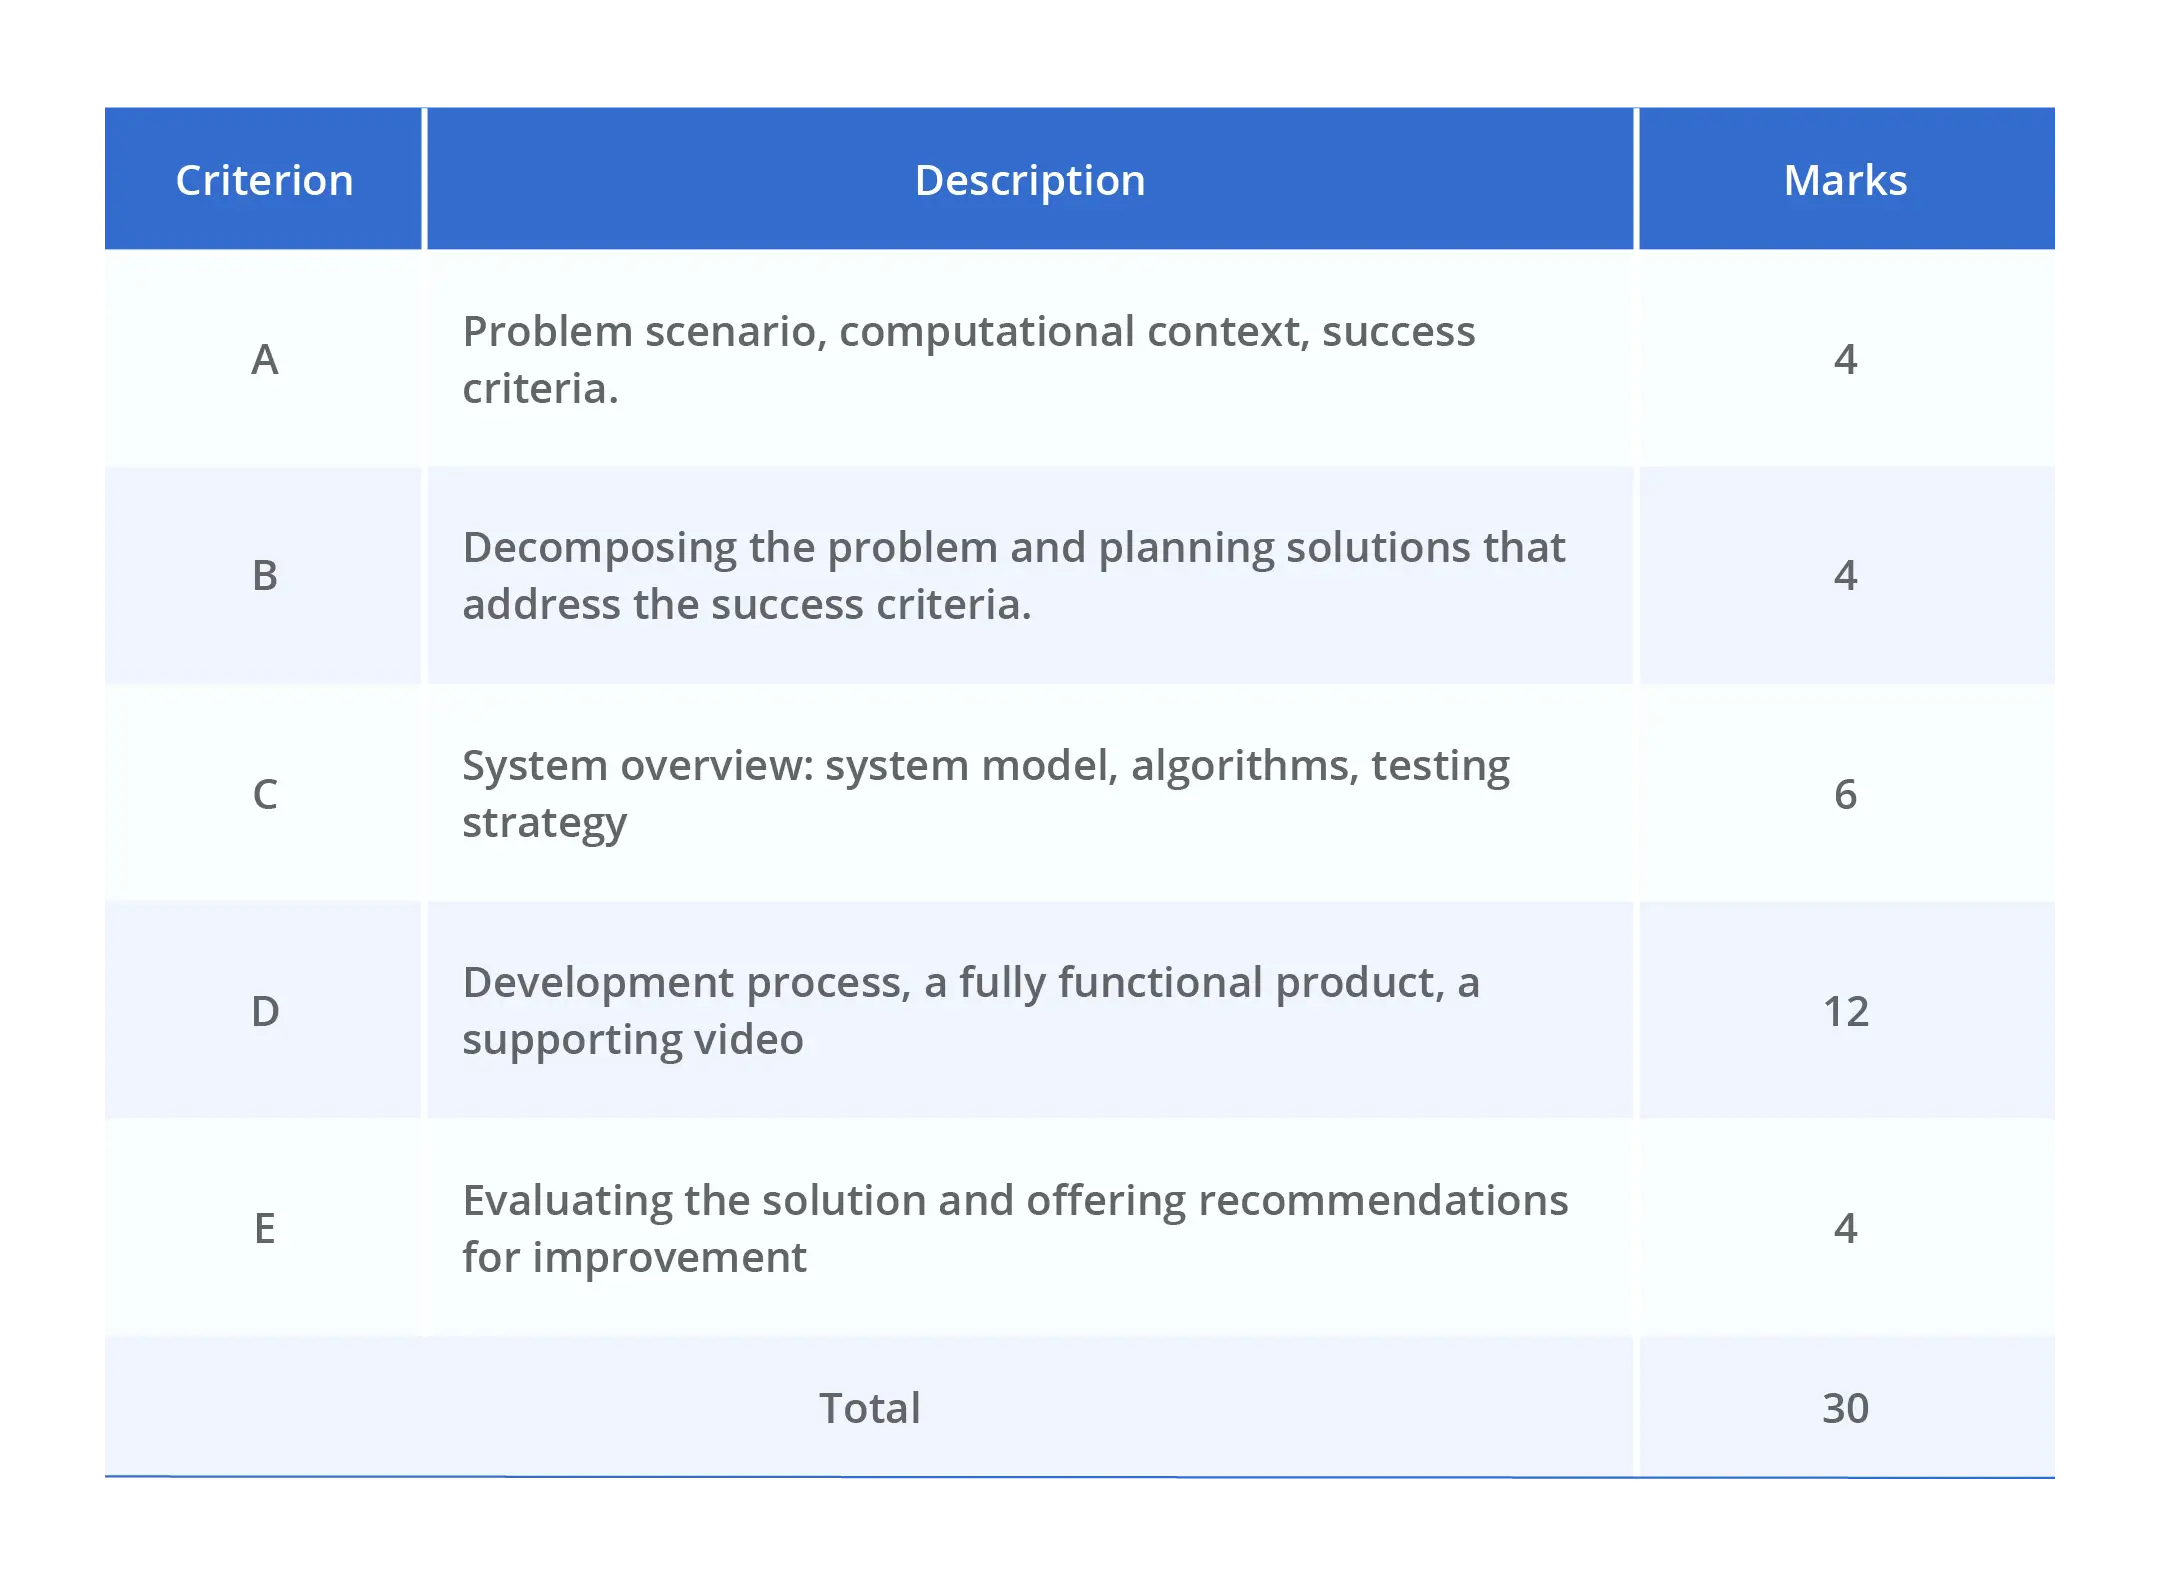Click the Evaluating the solution description
This screenshot has width=2160, height=1589.
coord(1014,1228)
